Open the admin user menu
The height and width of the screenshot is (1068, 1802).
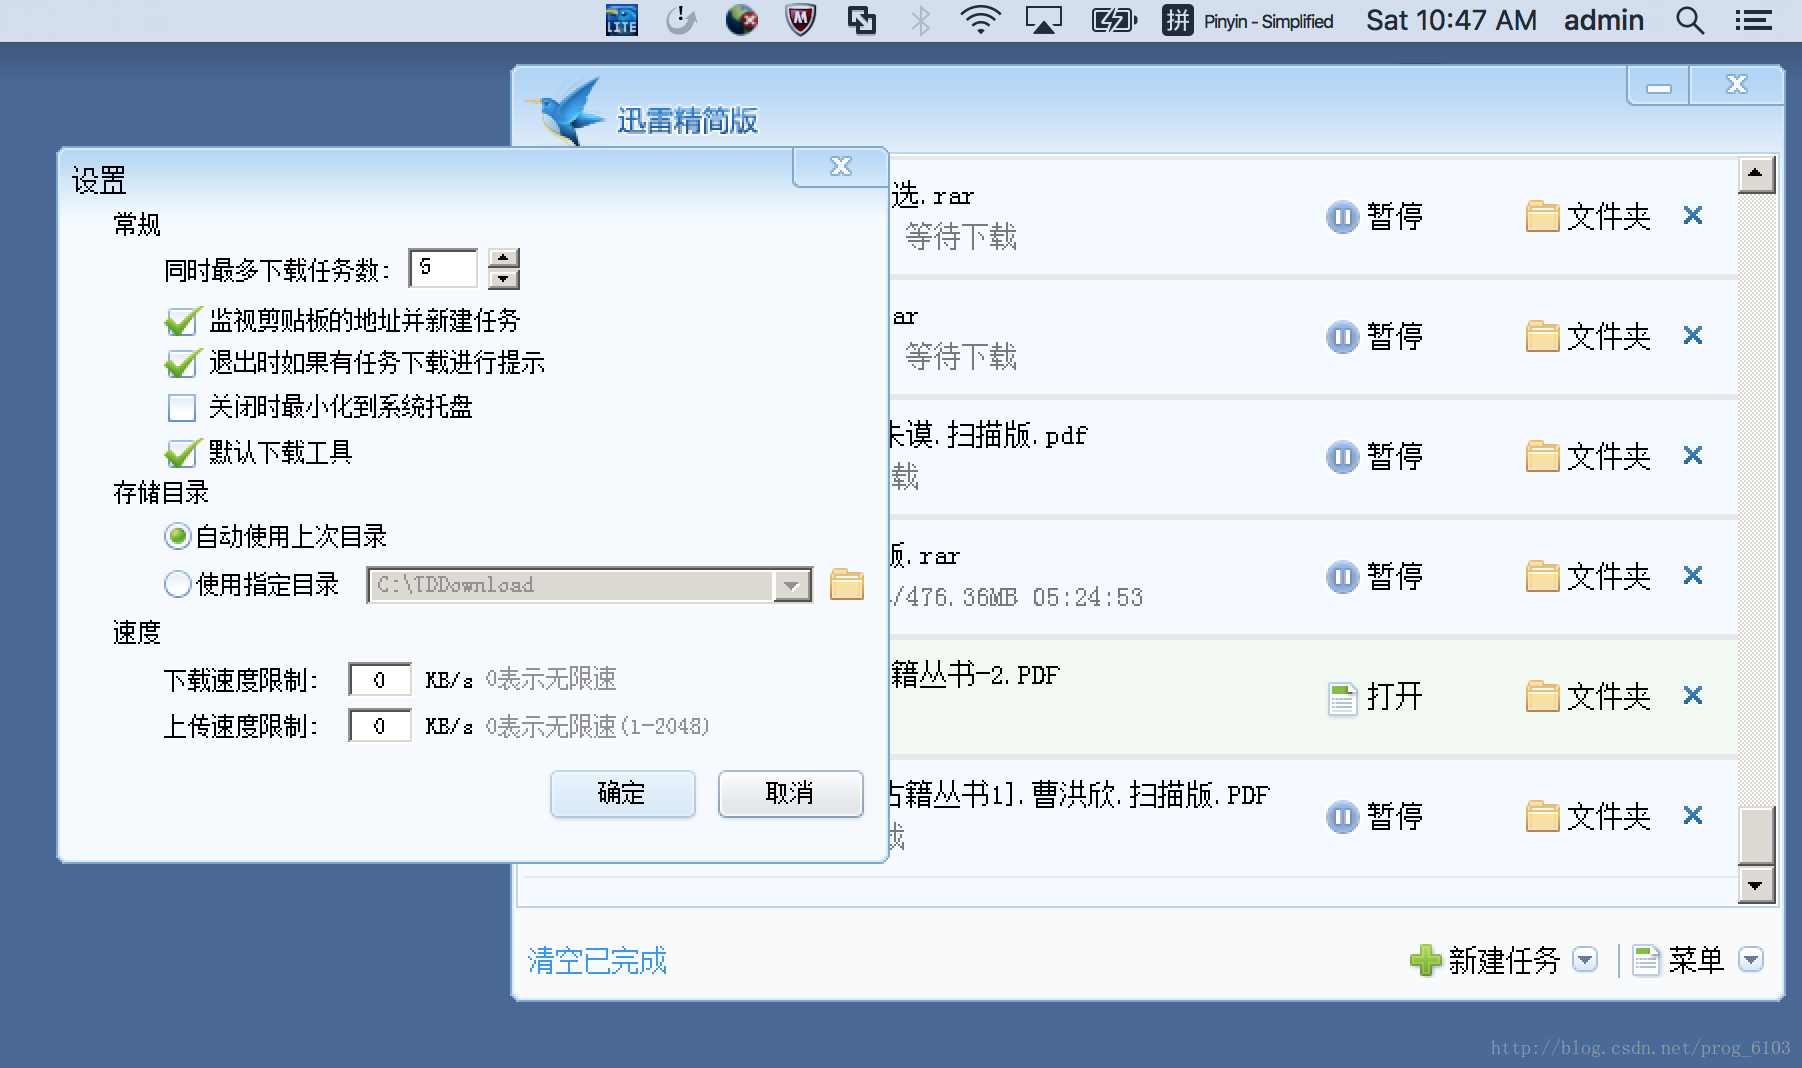(1604, 20)
